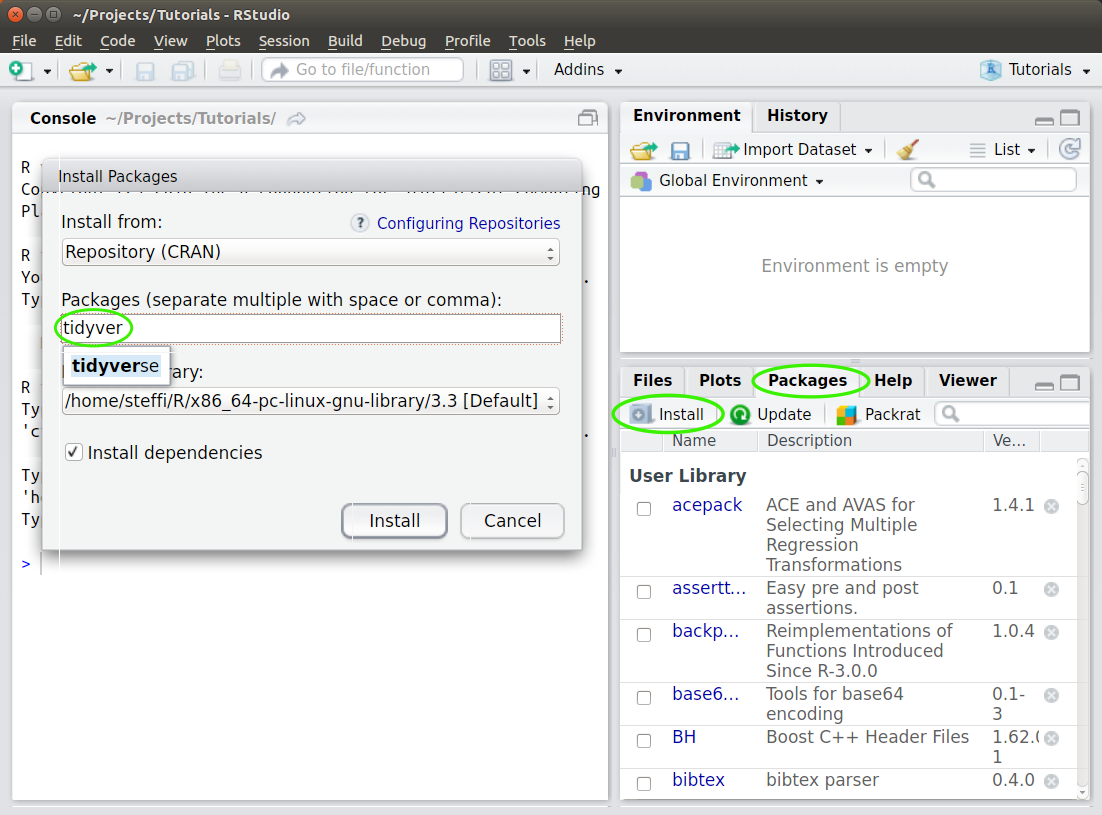This screenshot has width=1102, height=815.
Task: Open the bibtex package link
Action: pos(698,780)
